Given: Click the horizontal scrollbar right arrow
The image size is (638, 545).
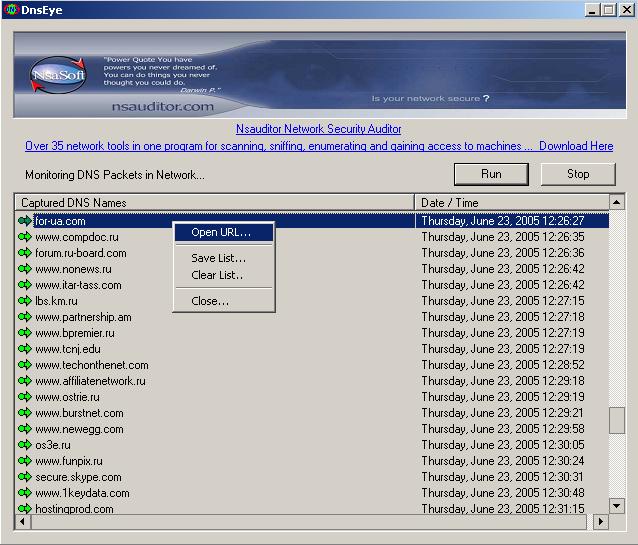Looking at the screenshot, I should [601, 521].
